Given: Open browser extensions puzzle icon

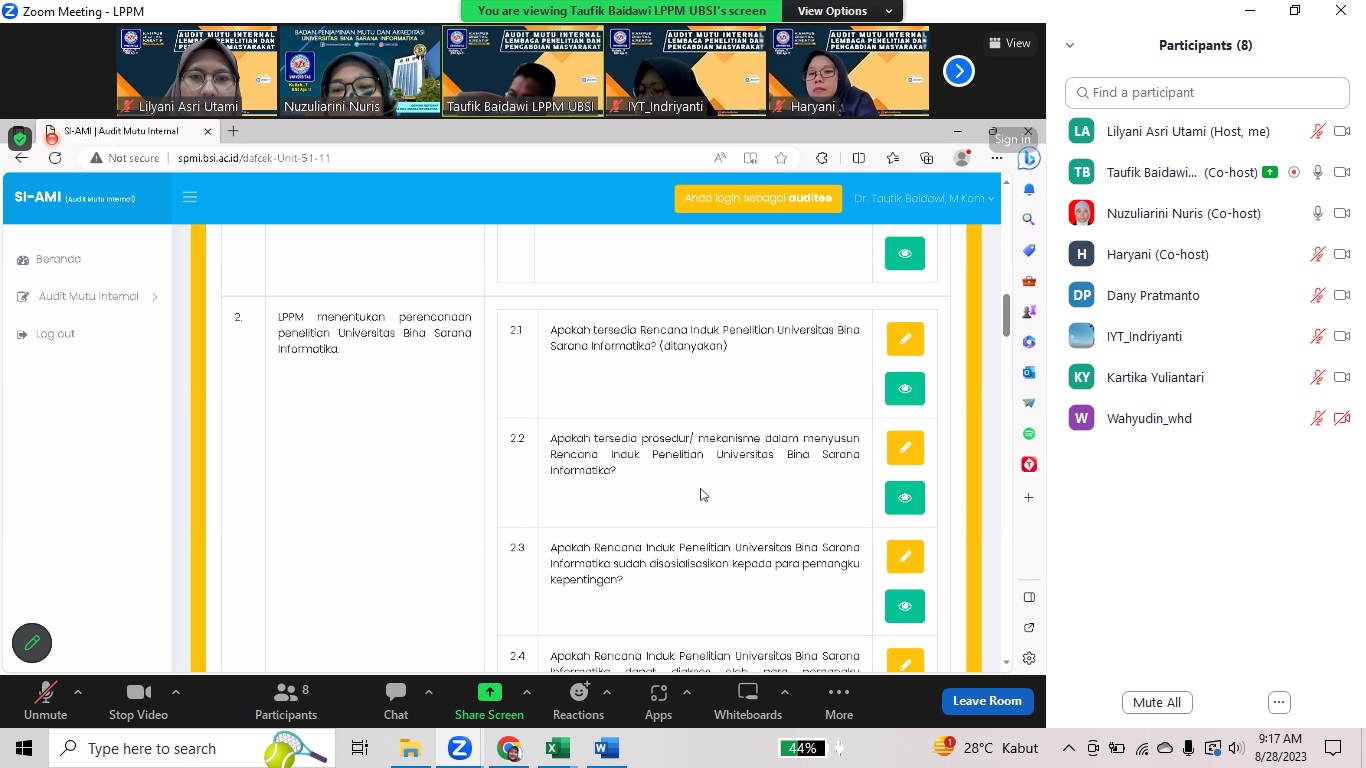Looking at the screenshot, I should click(x=822, y=158).
